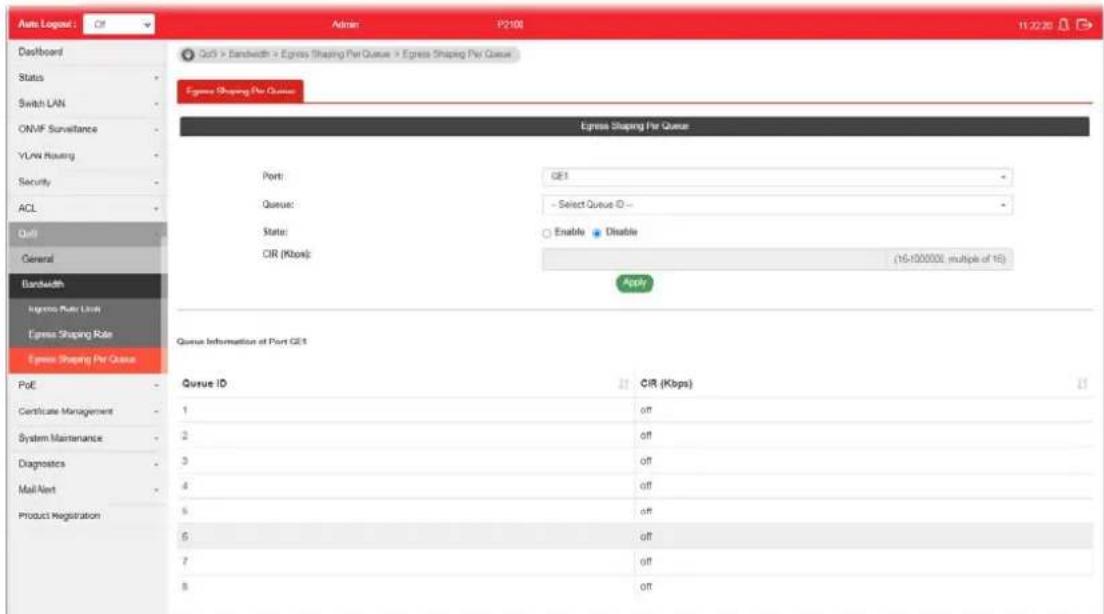Sort table by Queue ID arrows icon

click(x=623, y=384)
